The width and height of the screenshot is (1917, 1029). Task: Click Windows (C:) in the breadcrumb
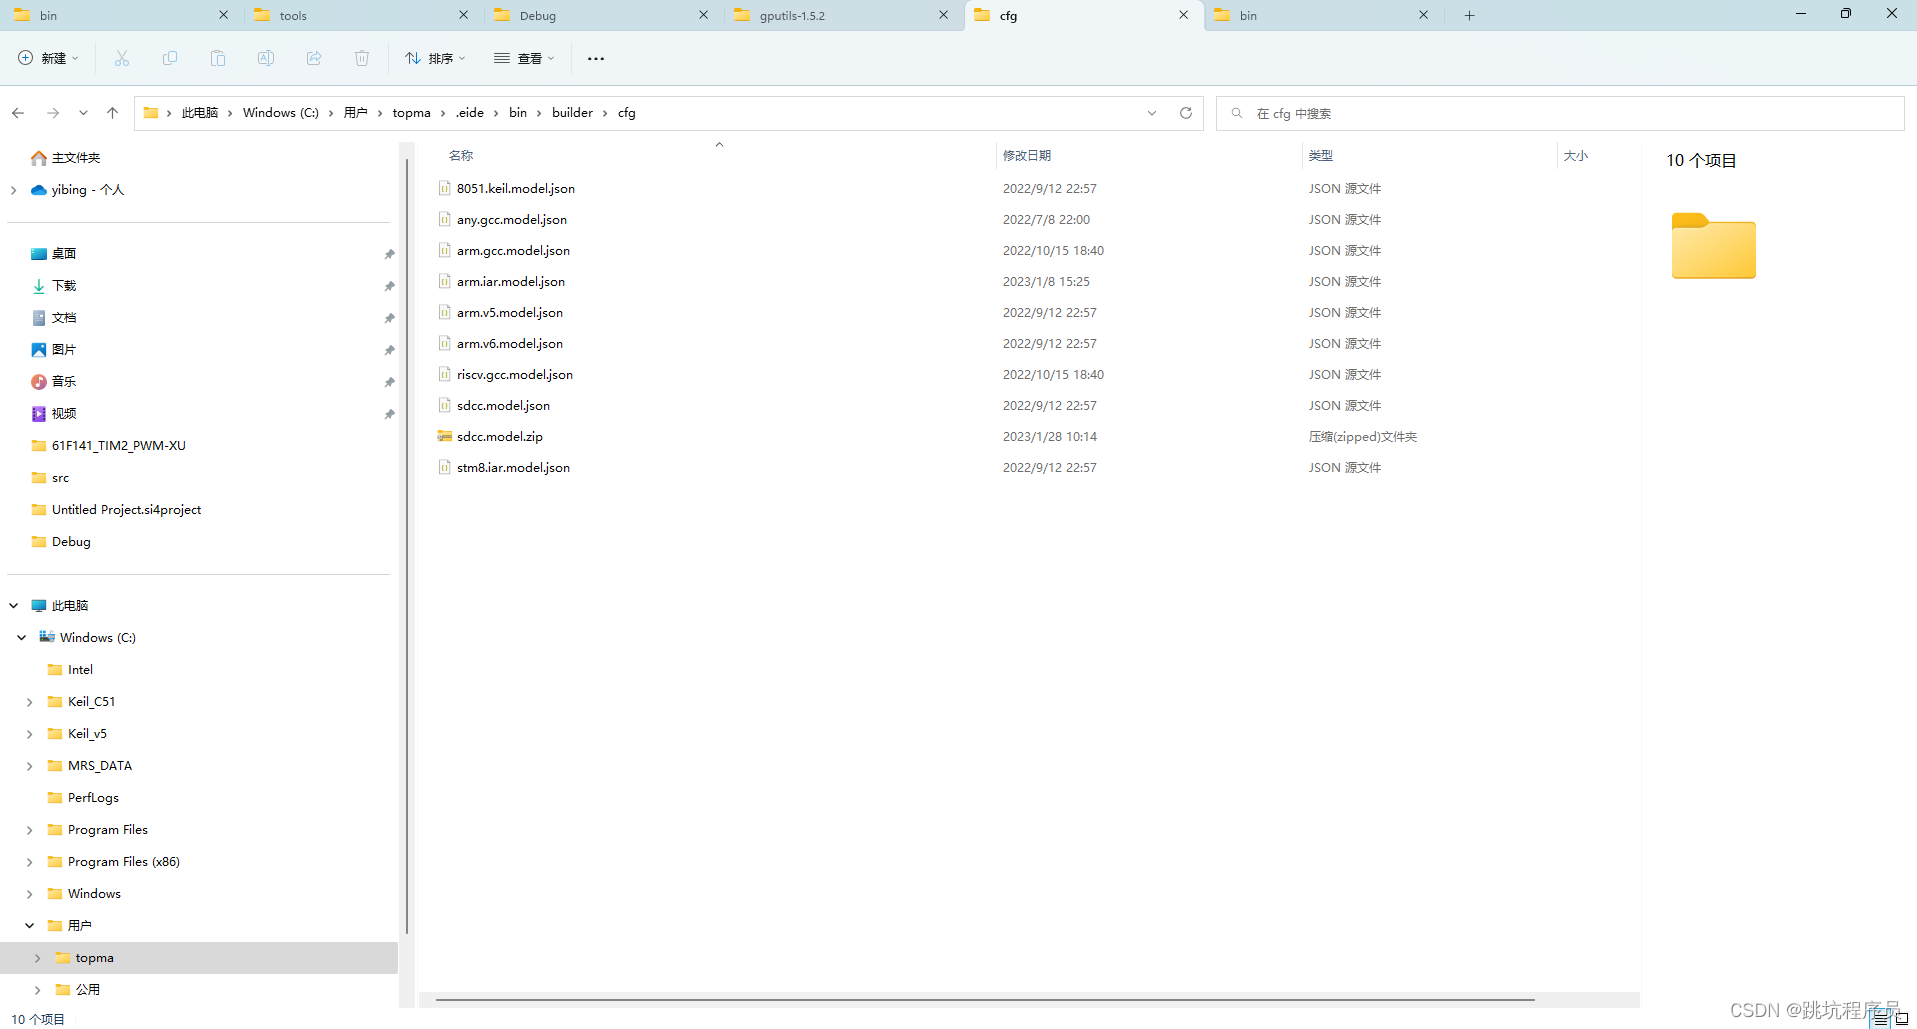point(280,113)
